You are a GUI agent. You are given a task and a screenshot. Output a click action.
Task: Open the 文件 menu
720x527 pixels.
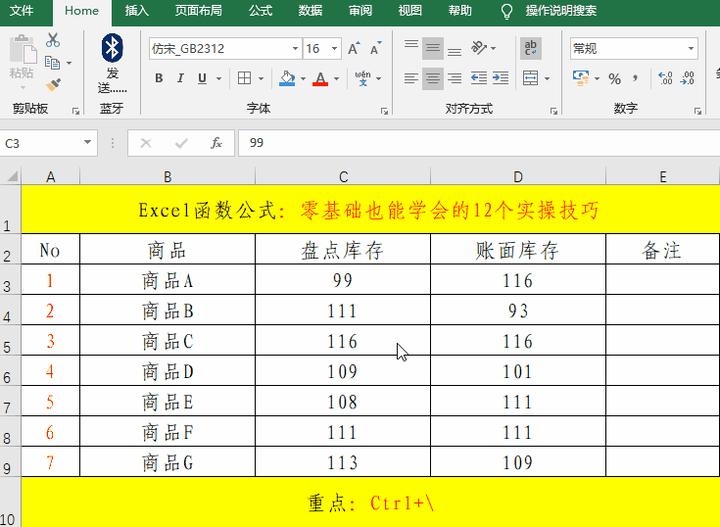[x=22, y=11]
